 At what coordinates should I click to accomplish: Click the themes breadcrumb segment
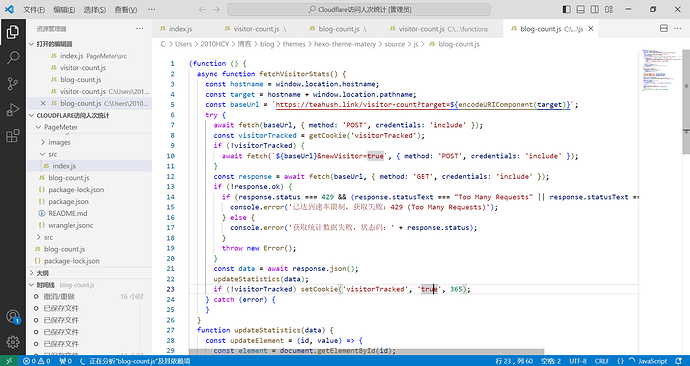(x=294, y=44)
